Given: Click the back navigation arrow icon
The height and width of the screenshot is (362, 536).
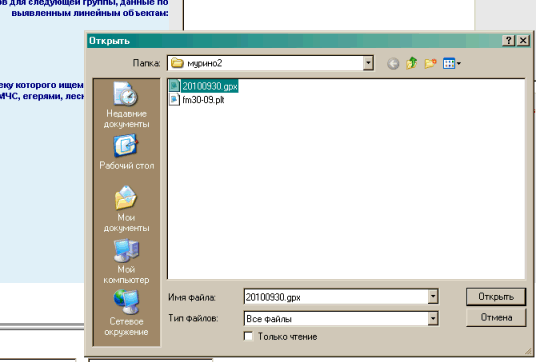Looking at the screenshot, I should pos(393,64).
